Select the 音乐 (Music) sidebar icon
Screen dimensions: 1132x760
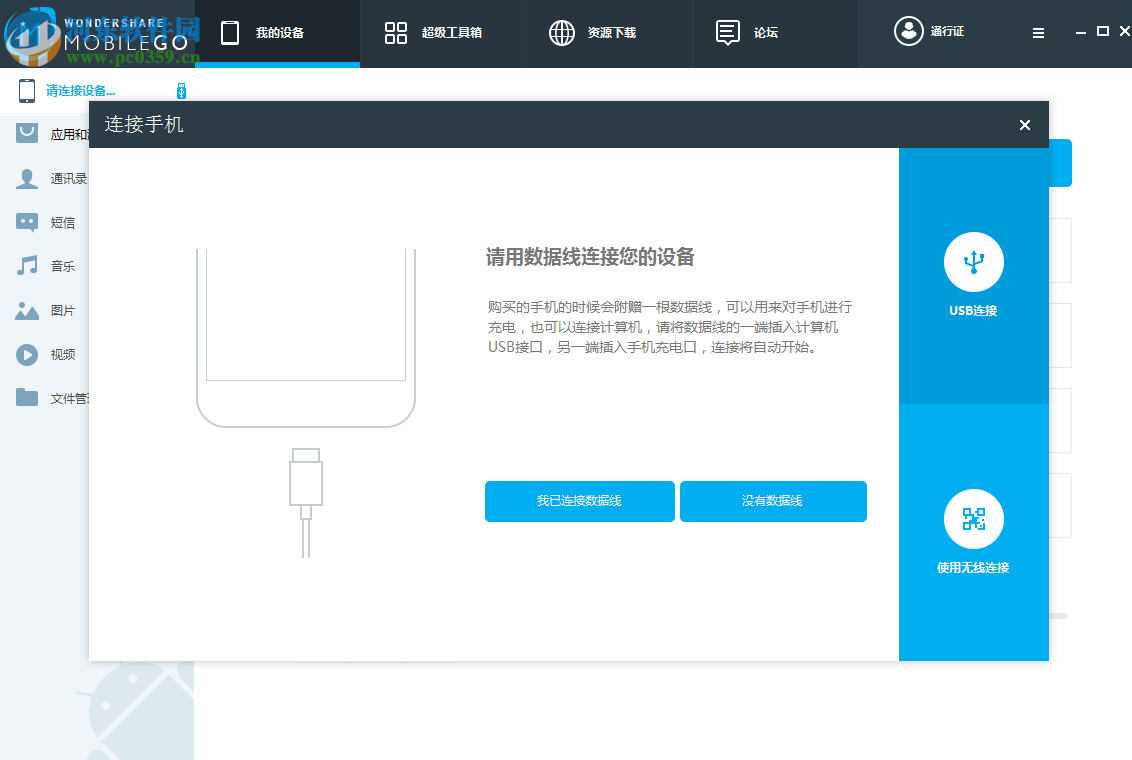click(27, 265)
